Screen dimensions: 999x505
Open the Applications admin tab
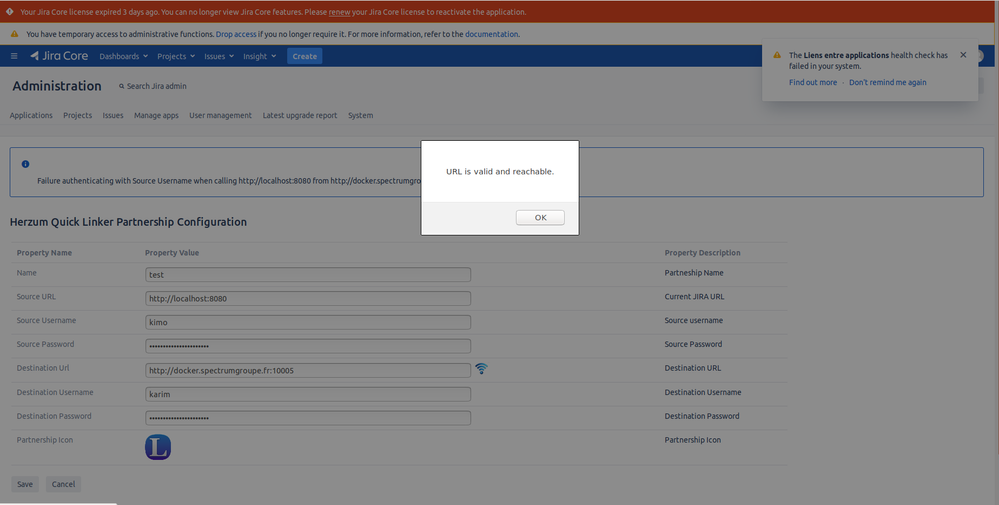(31, 115)
